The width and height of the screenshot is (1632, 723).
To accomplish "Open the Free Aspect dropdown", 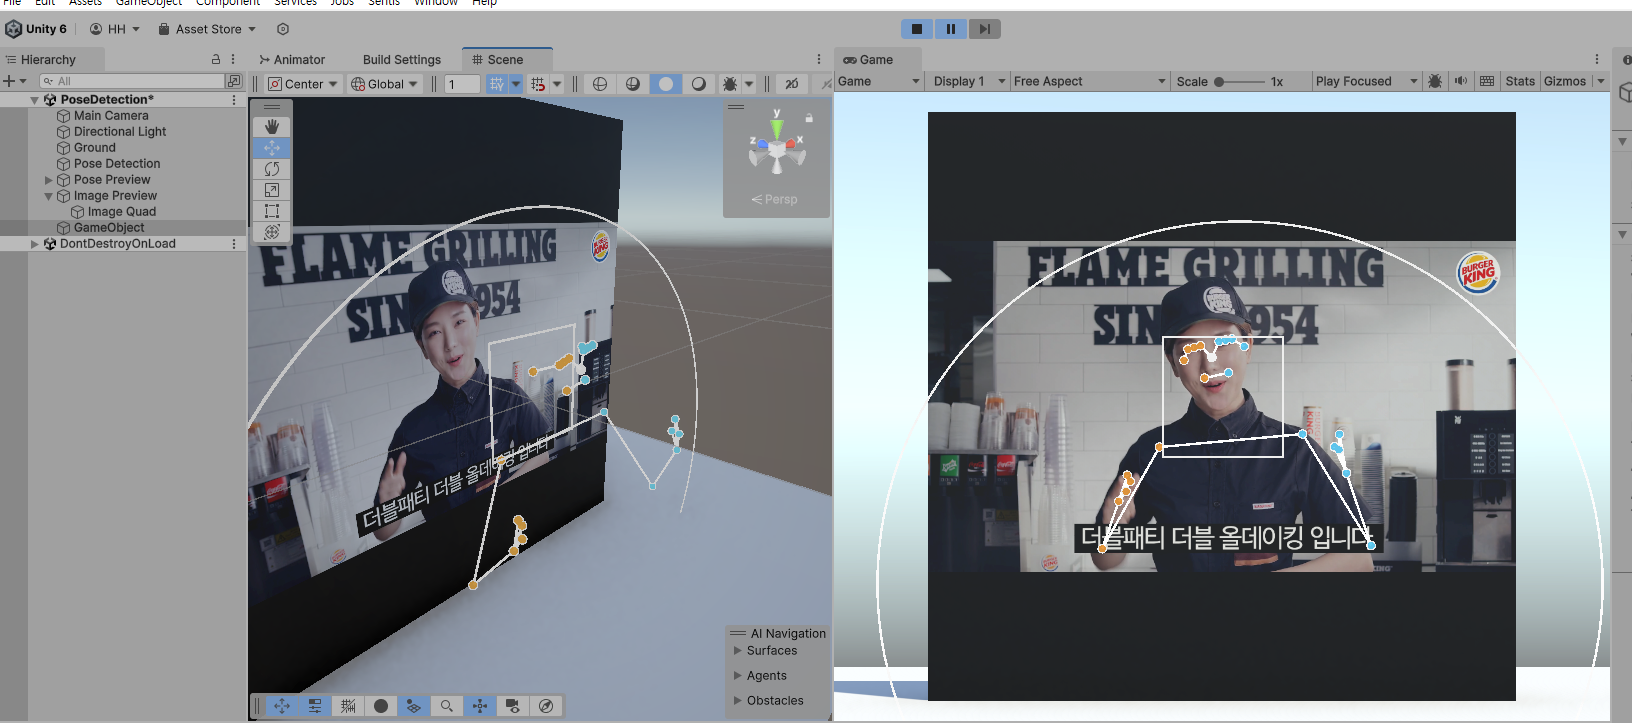I will [x=1089, y=81].
